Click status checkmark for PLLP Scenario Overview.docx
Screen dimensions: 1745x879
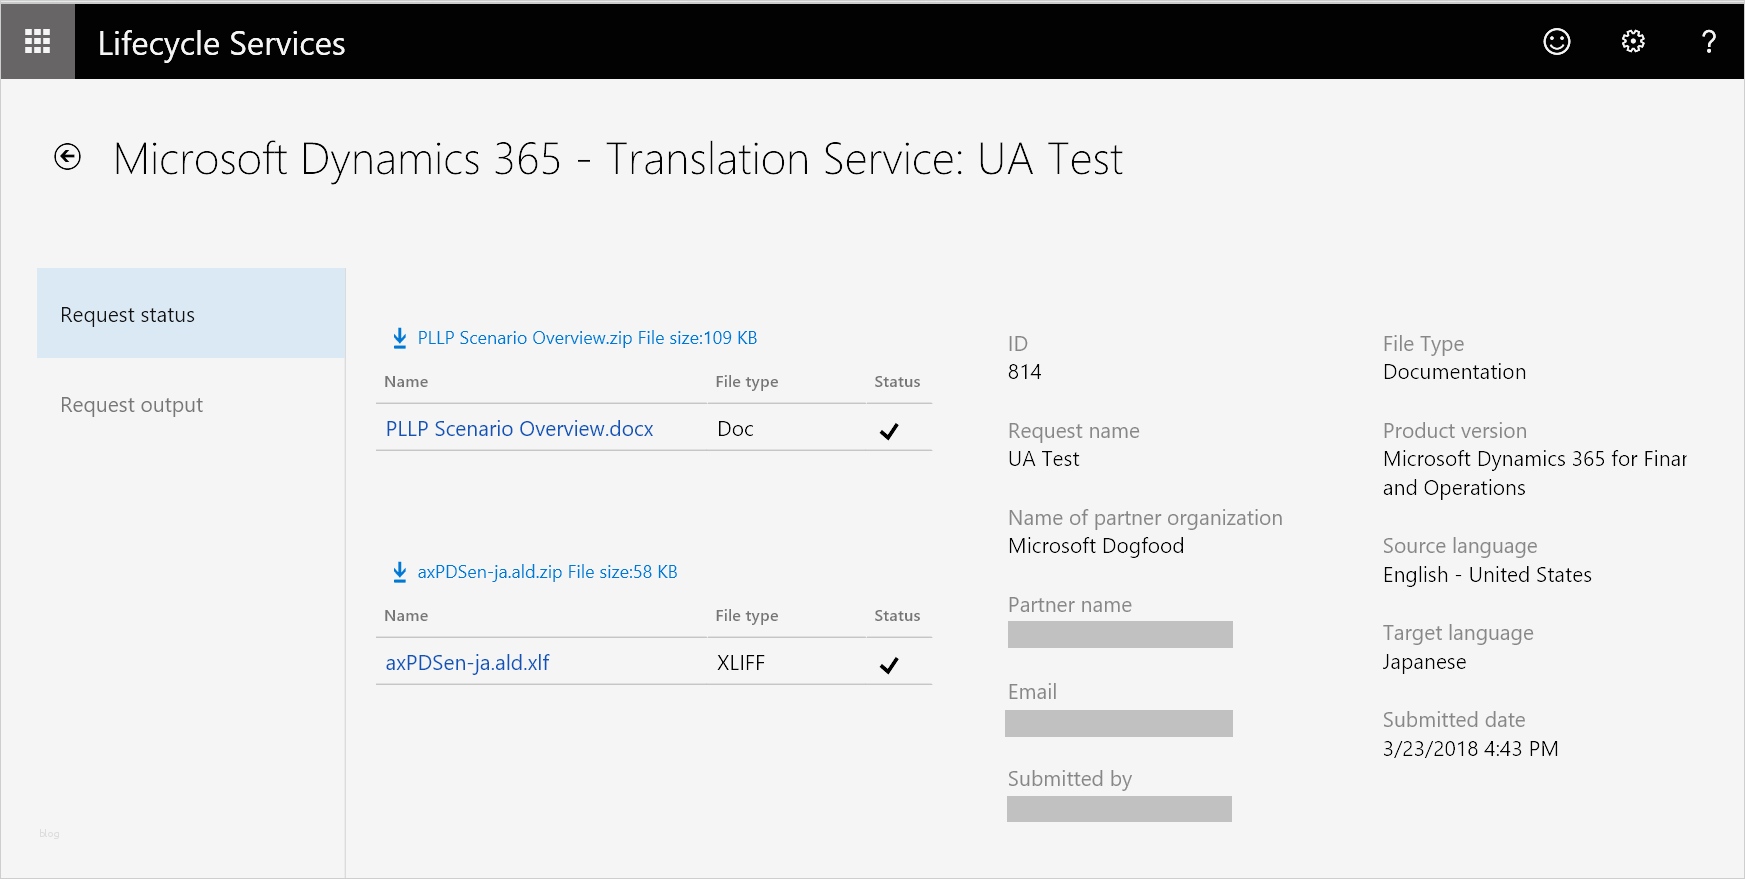(888, 431)
